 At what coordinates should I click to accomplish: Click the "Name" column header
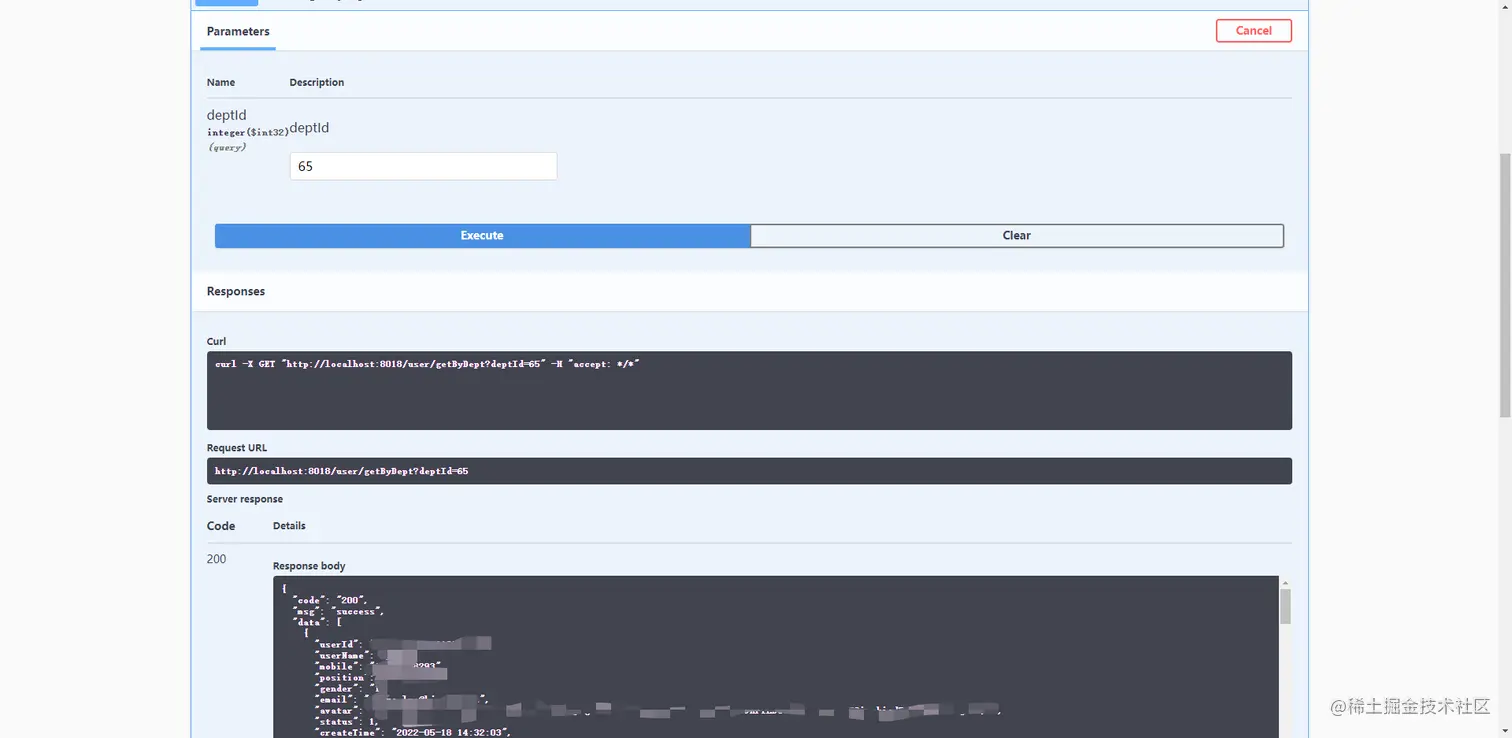point(221,82)
